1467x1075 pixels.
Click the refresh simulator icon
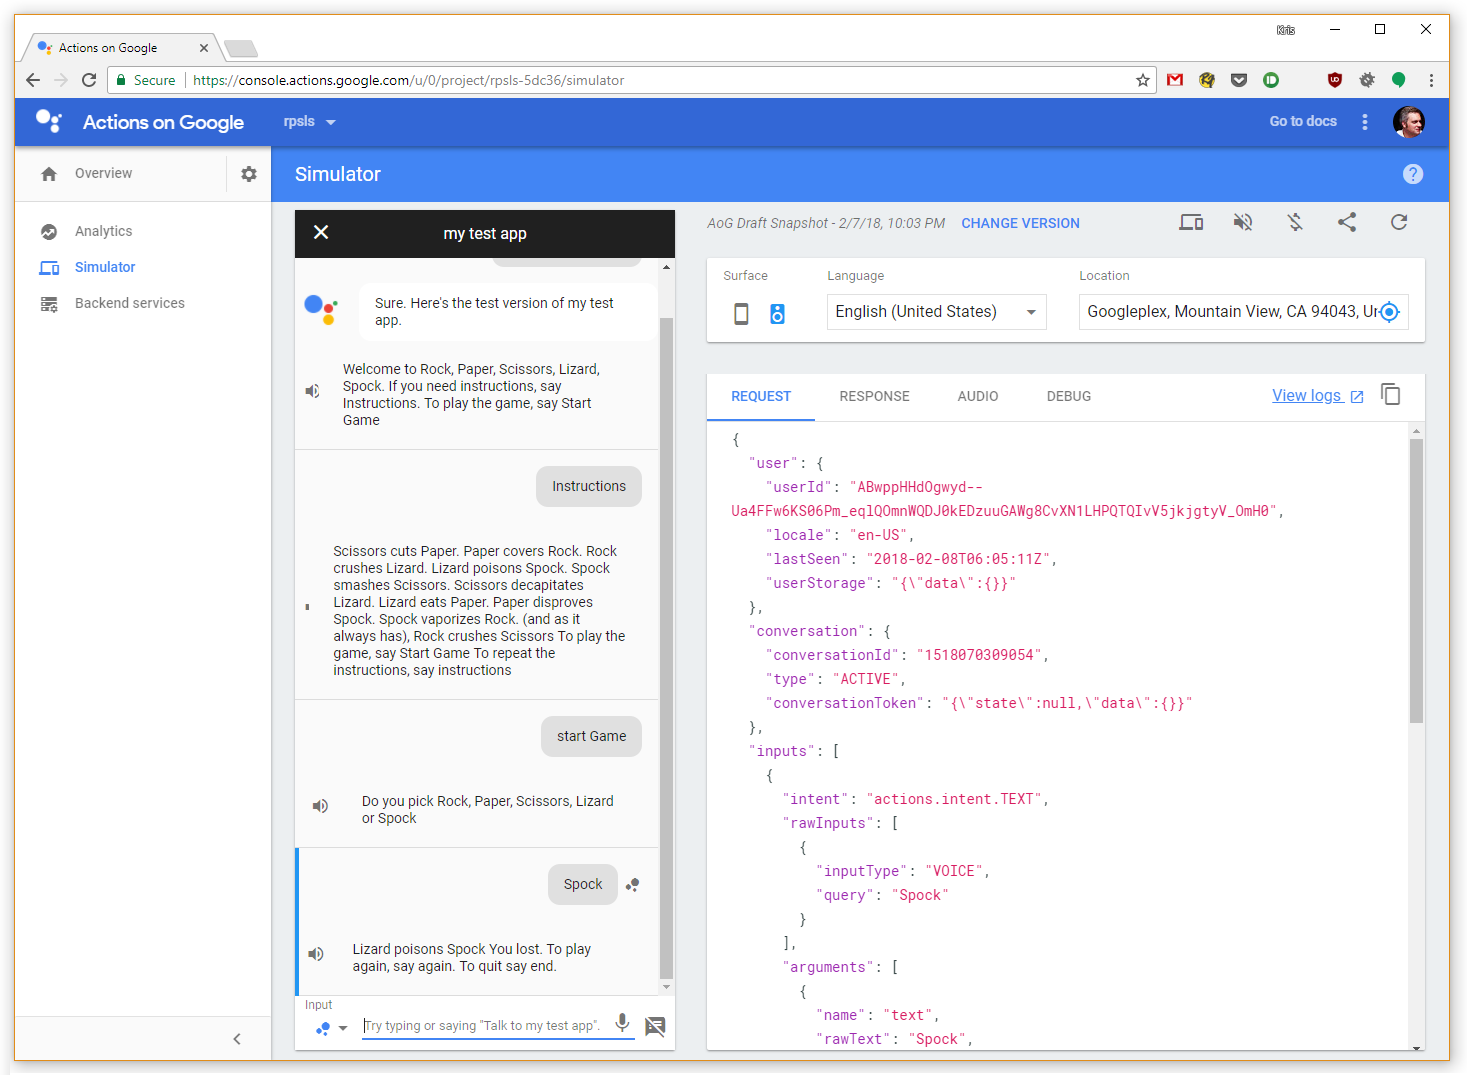point(1398,222)
